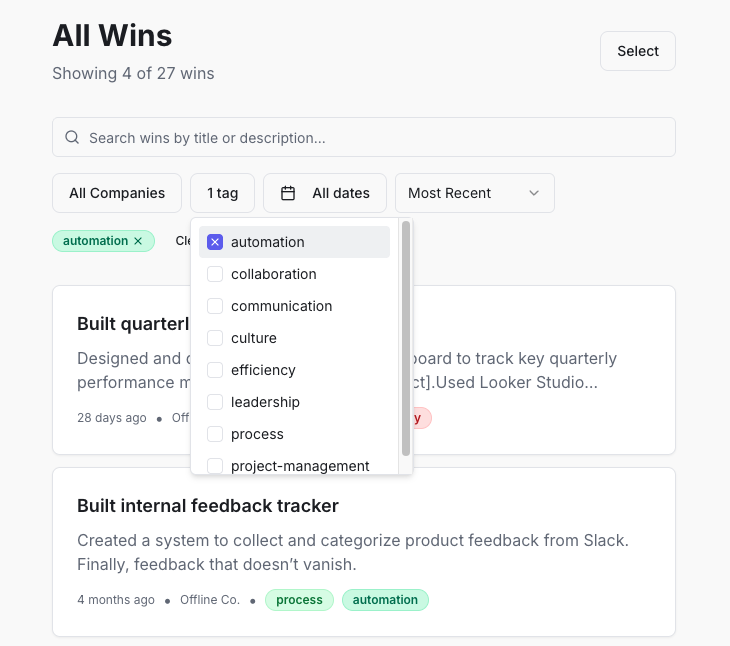
Task: Pick project-management from the tag list
Action: [x=300, y=465]
